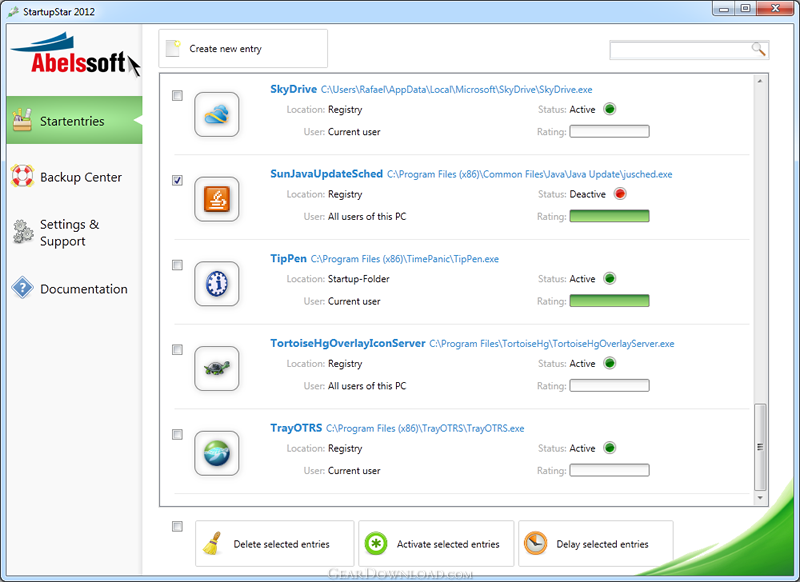Open the TrayOTRS entry name link
The height and width of the screenshot is (582, 800).
point(296,427)
